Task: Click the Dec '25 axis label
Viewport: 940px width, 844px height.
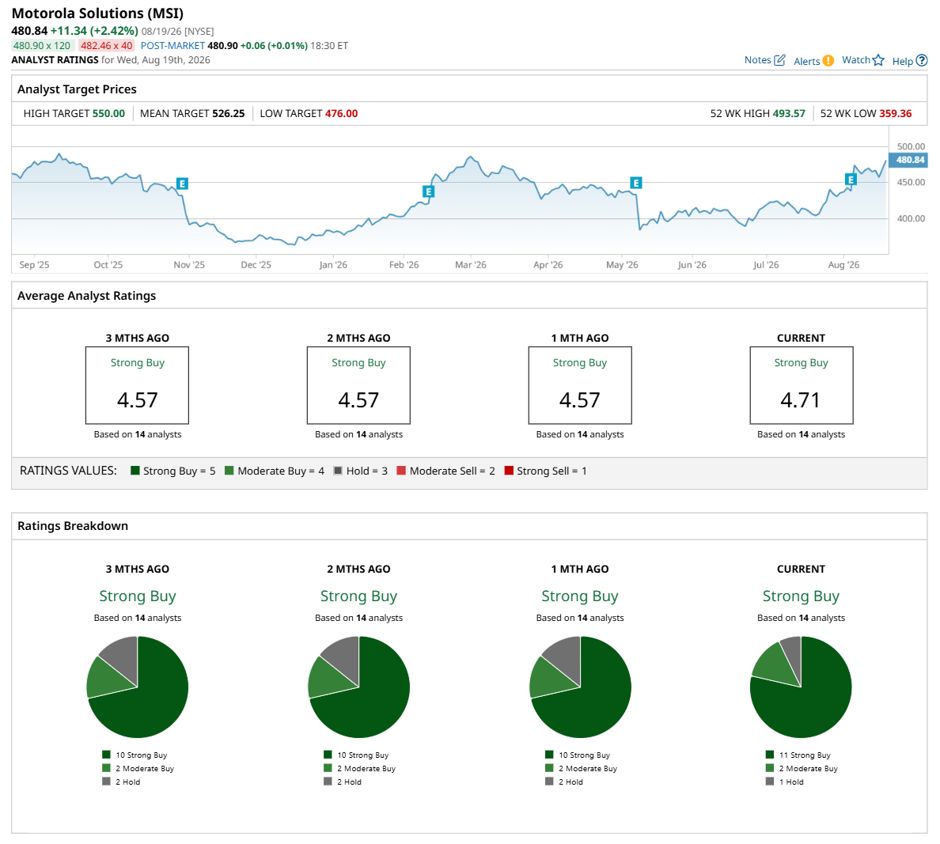Action: coord(256,264)
